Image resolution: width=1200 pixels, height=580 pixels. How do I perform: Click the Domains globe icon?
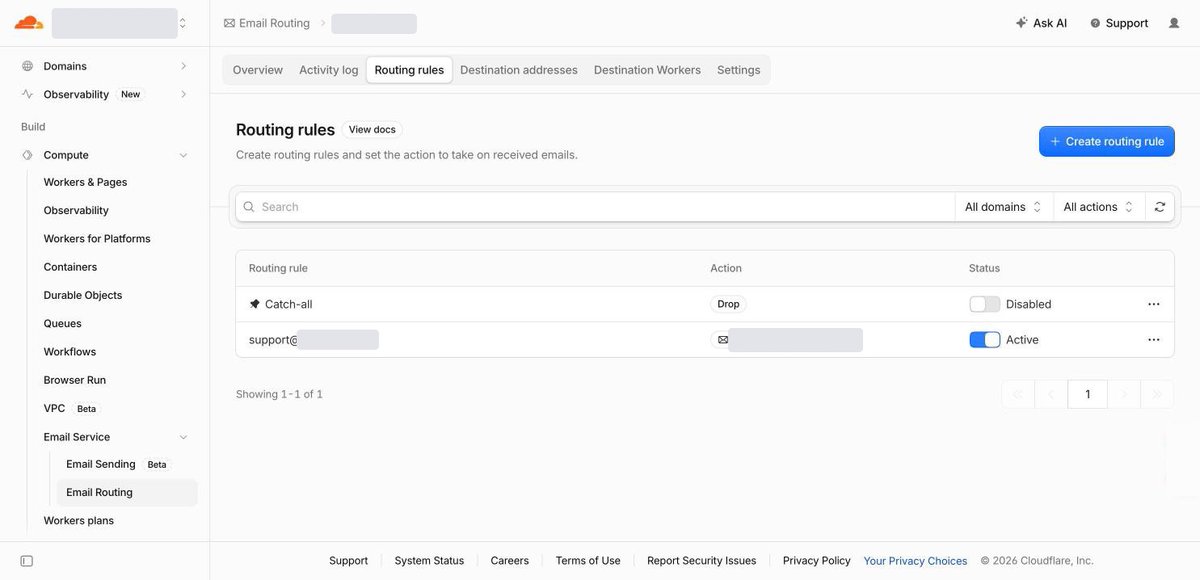point(27,66)
